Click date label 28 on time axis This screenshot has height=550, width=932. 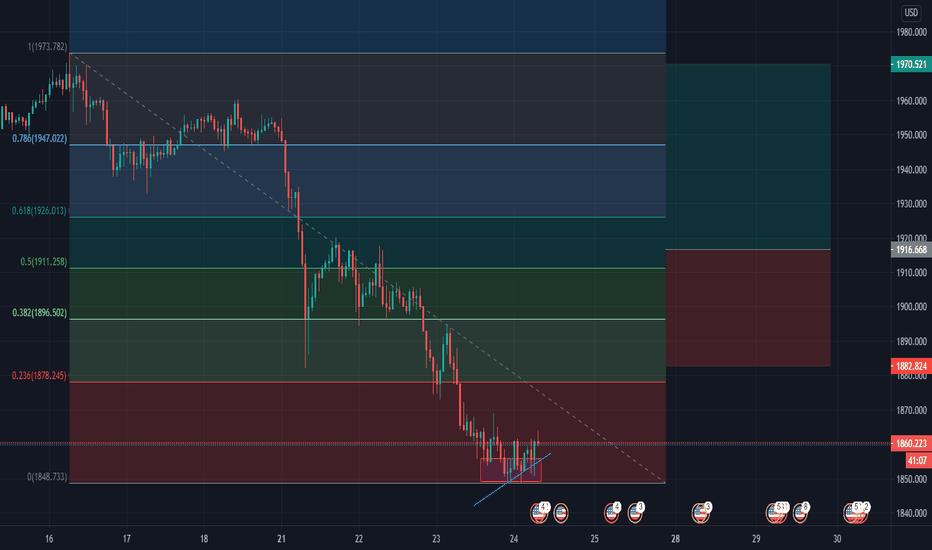[675, 539]
